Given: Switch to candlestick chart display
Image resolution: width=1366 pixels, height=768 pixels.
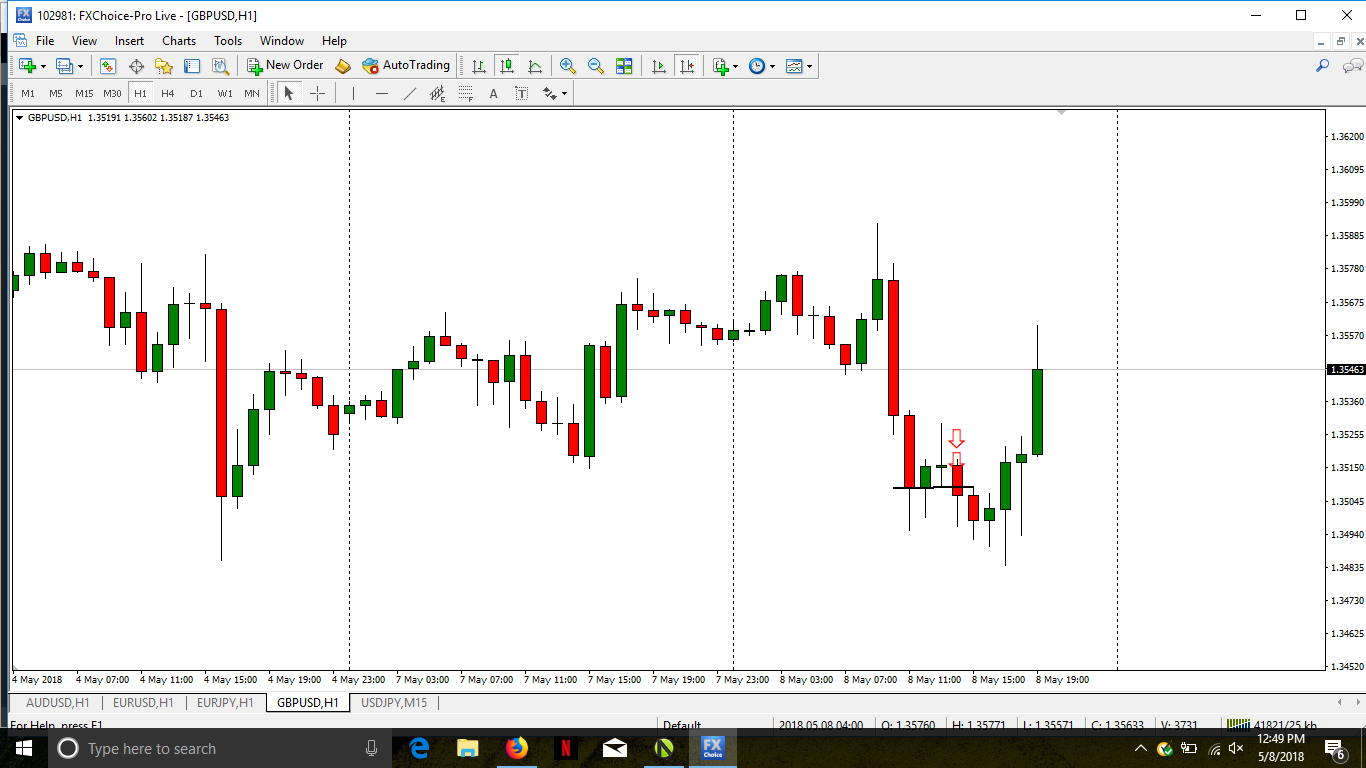Looking at the screenshot, I should pos(507,66).
